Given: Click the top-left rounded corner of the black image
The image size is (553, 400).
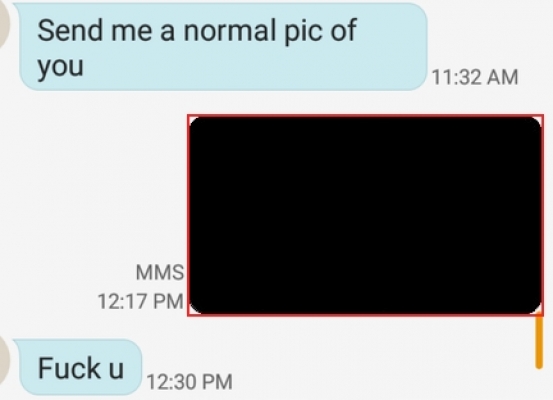Looking at the screenshot, I should [x=198, y=124].
